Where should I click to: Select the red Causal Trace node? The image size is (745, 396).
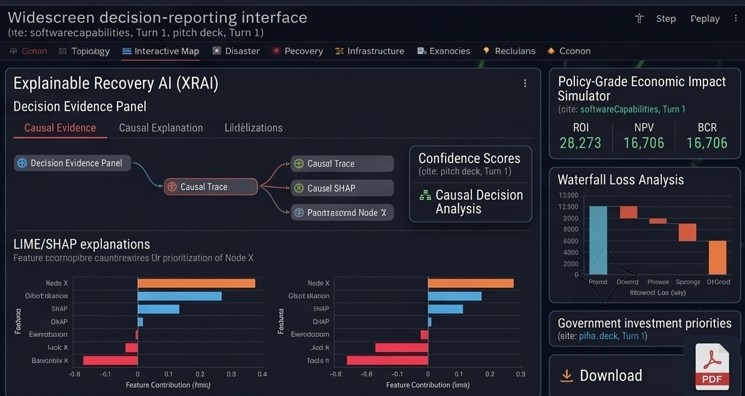211,187
